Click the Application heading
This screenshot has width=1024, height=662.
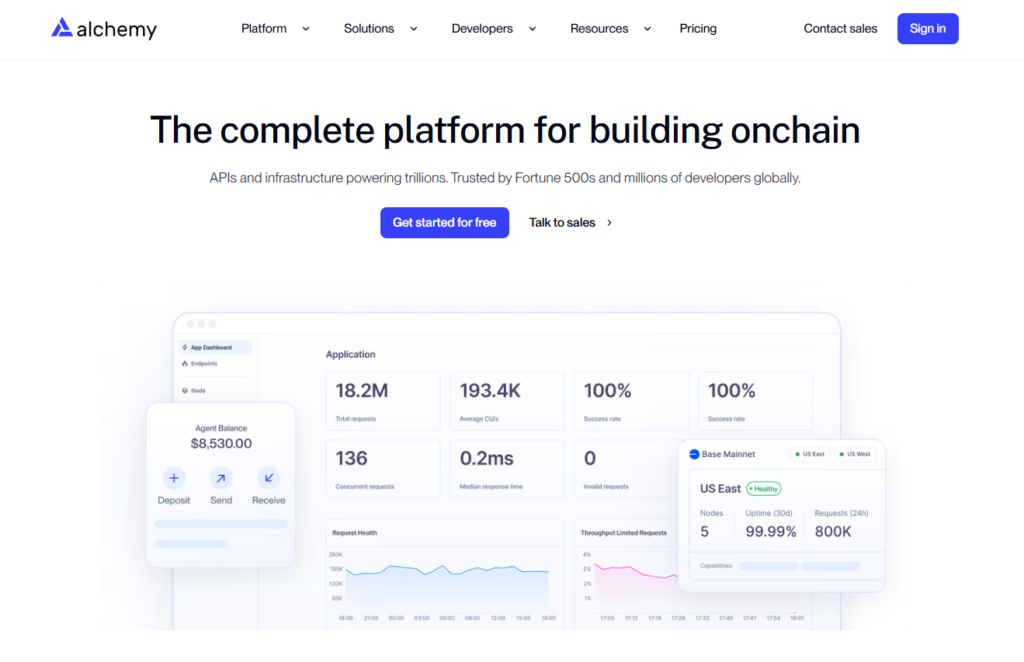click(x=351, y=354)
